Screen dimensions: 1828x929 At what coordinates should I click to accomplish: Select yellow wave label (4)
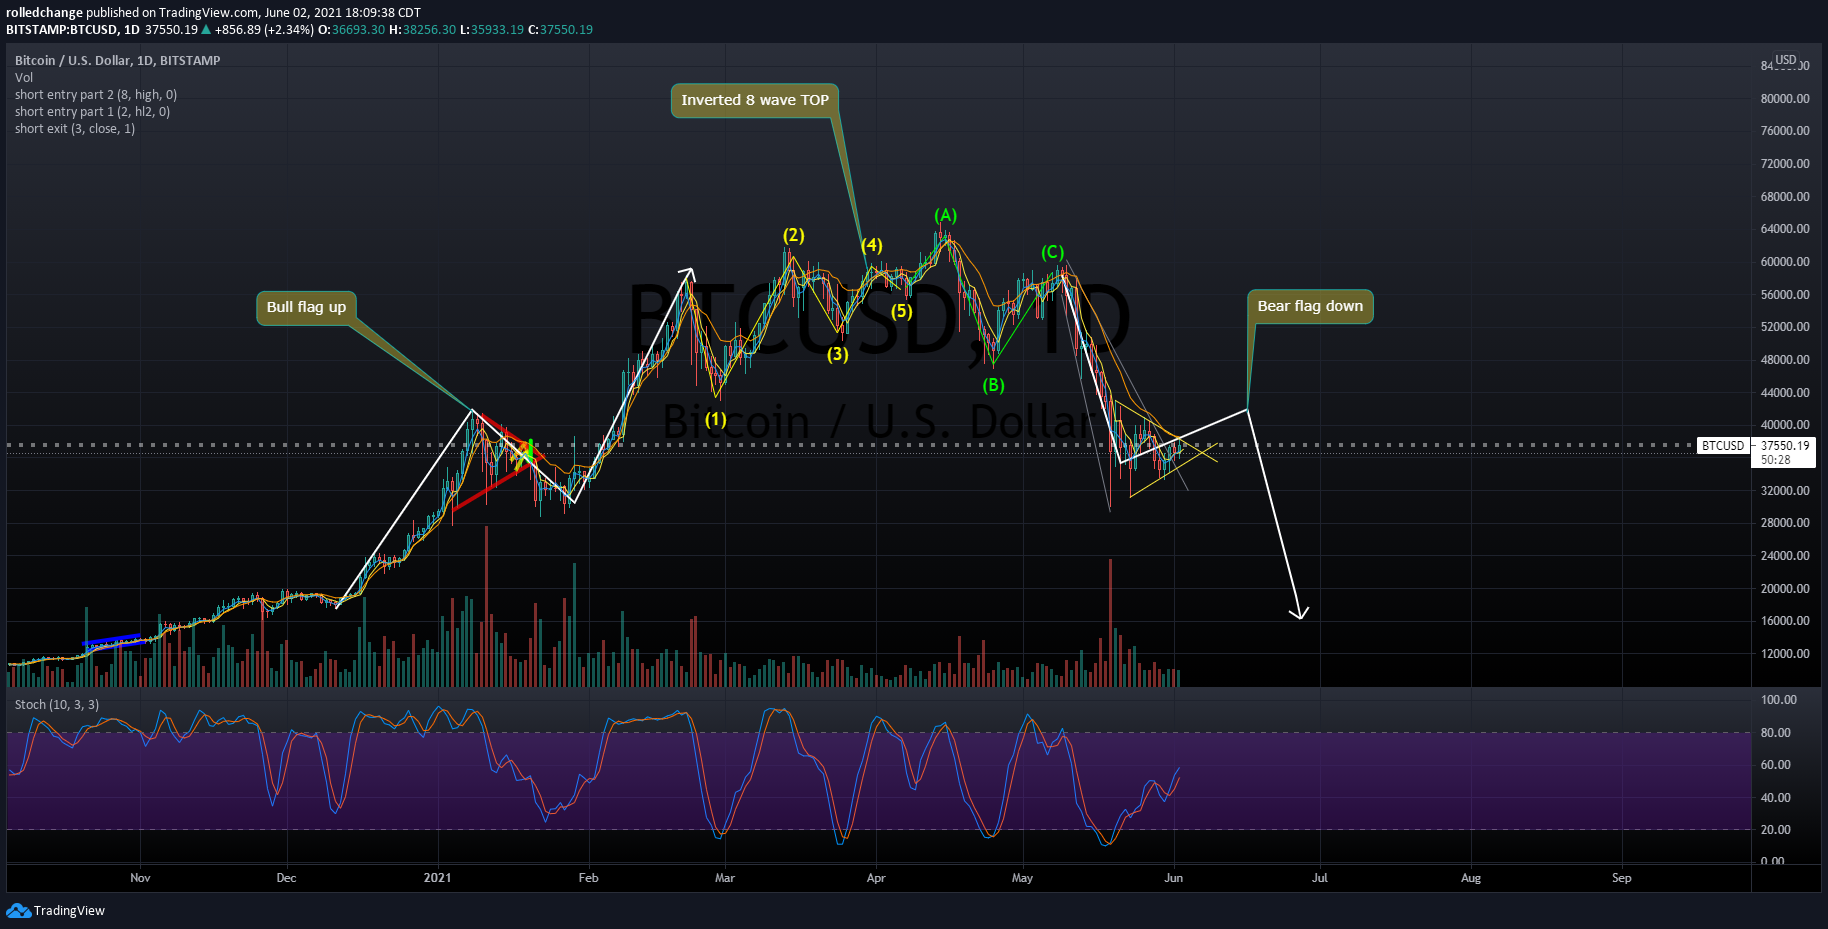coord(871,245)
